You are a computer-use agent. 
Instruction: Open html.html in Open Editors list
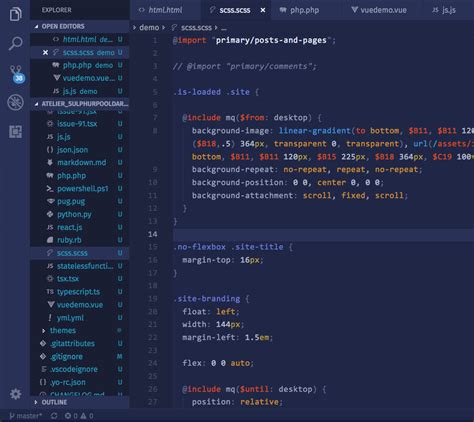(x=80, y=39)
